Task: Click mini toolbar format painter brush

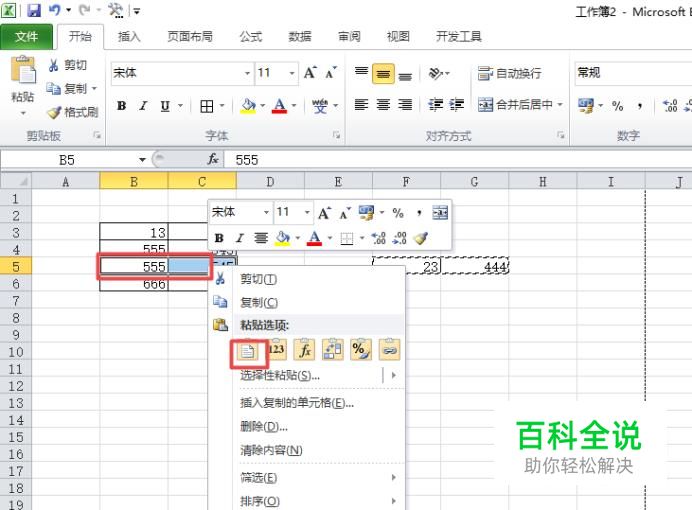Action: tap(421, 239)
